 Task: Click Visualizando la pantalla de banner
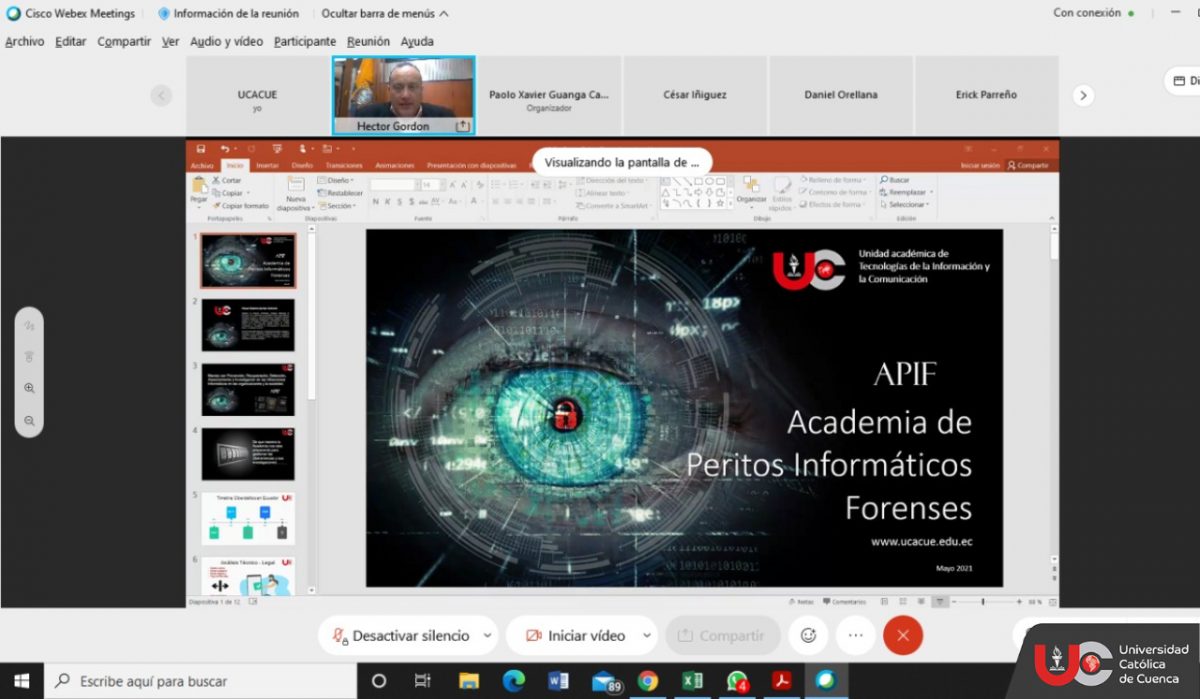[x=622, y=161]
